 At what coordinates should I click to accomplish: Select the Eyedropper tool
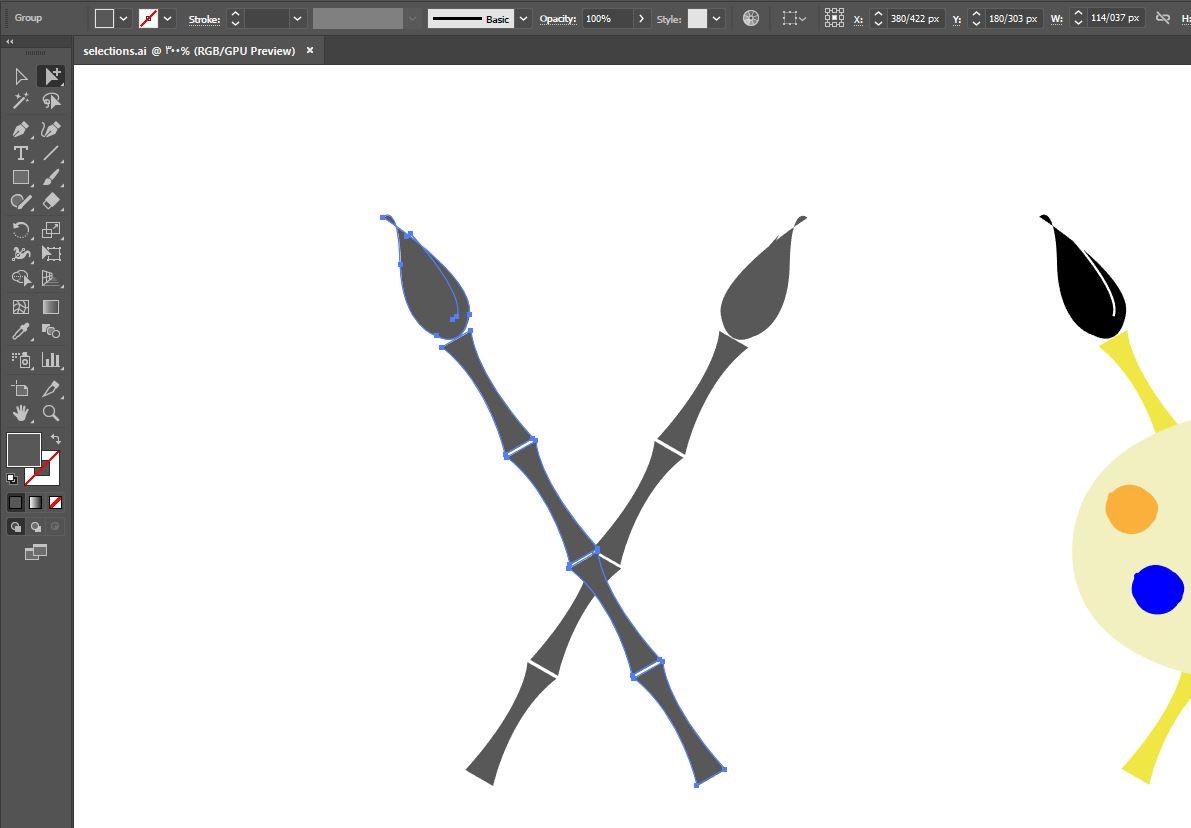tap(21, 331)
